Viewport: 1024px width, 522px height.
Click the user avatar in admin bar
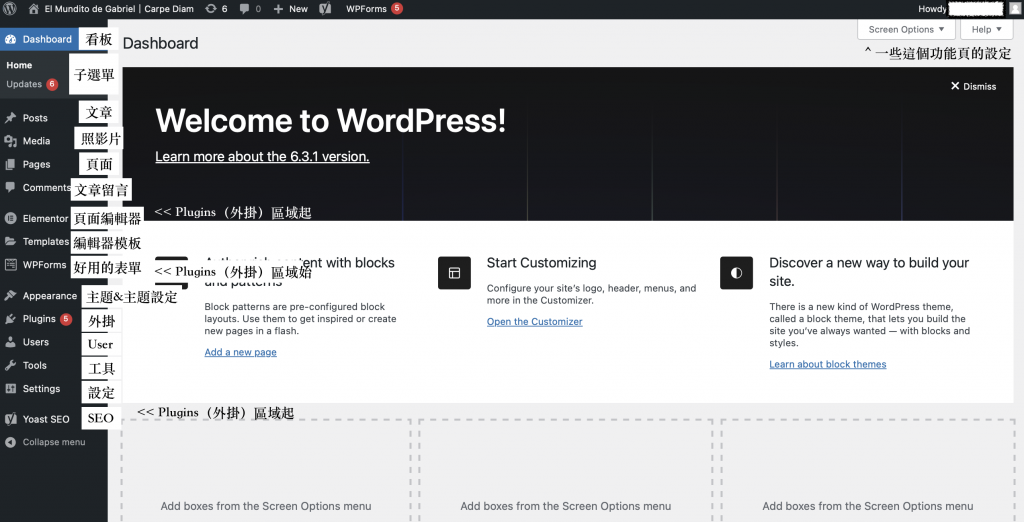coord(1015,9)
